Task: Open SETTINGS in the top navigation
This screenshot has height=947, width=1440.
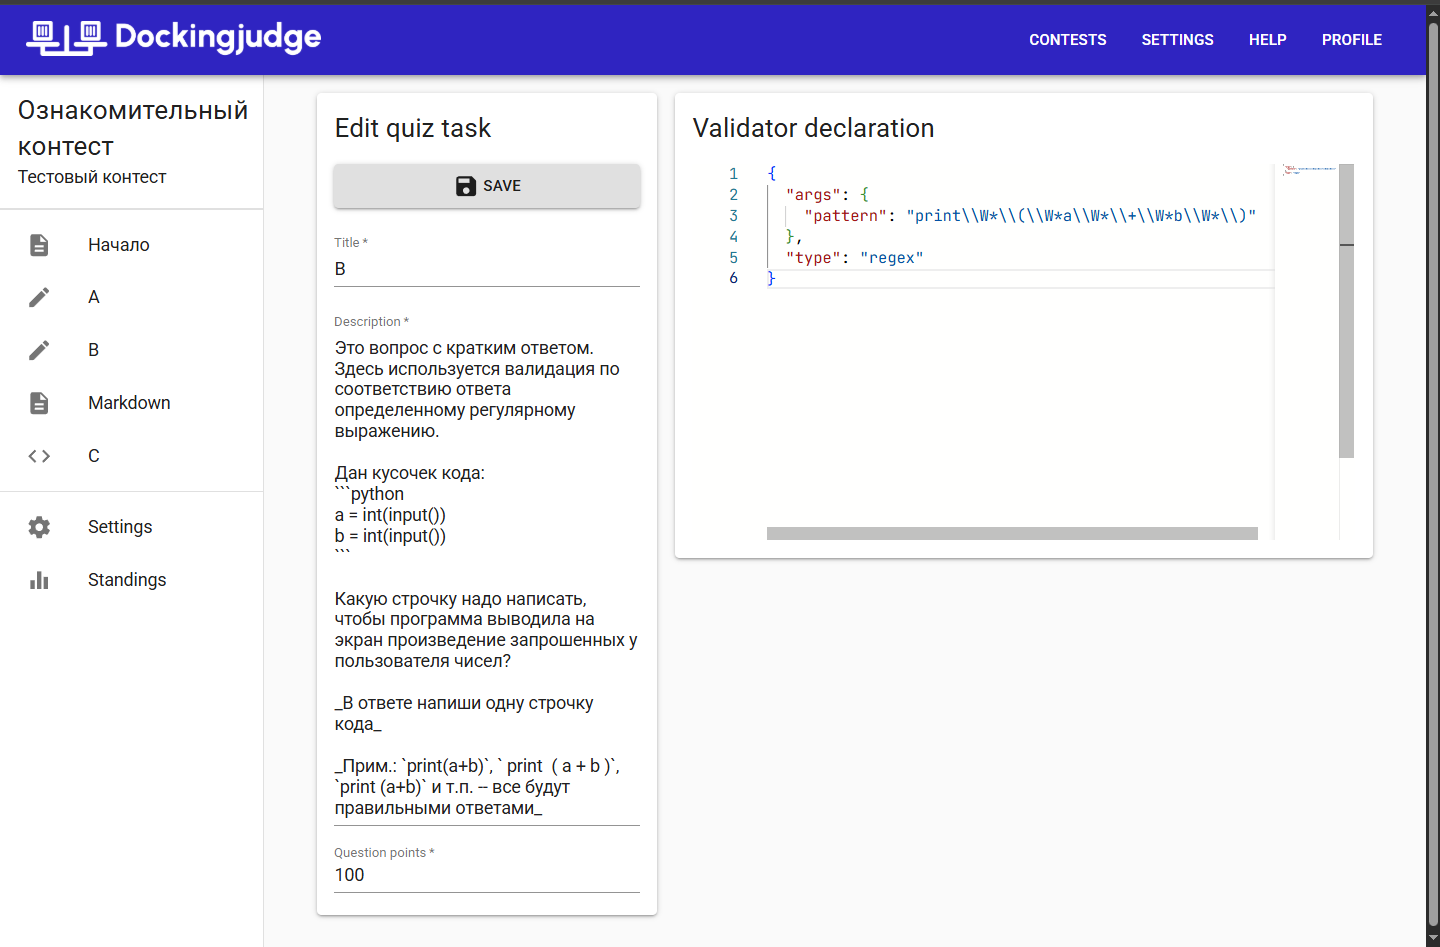Action: [x=1177, y=40]
